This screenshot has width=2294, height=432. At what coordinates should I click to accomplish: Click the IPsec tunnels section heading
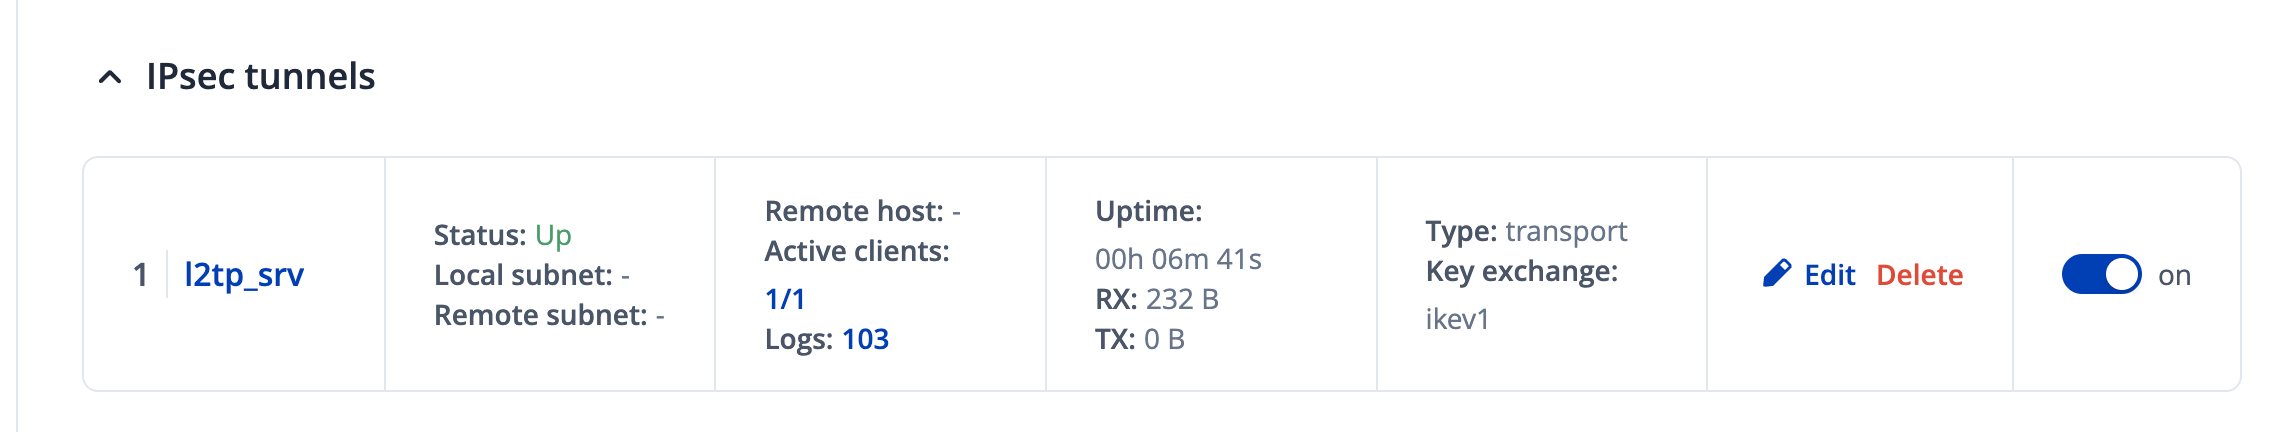tap(260, 77)
